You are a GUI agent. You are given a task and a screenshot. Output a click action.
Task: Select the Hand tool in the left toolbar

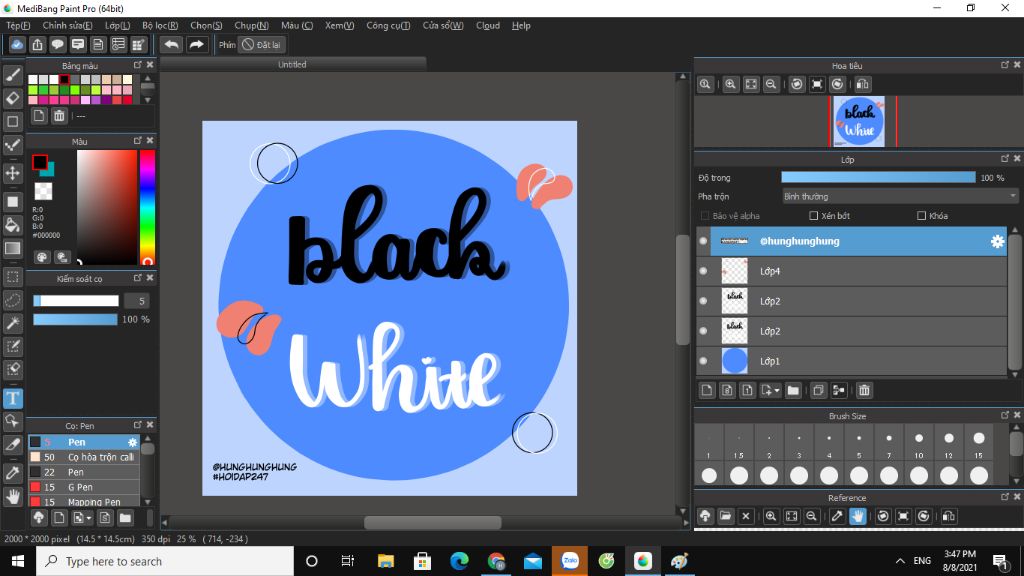coord(12,497)
